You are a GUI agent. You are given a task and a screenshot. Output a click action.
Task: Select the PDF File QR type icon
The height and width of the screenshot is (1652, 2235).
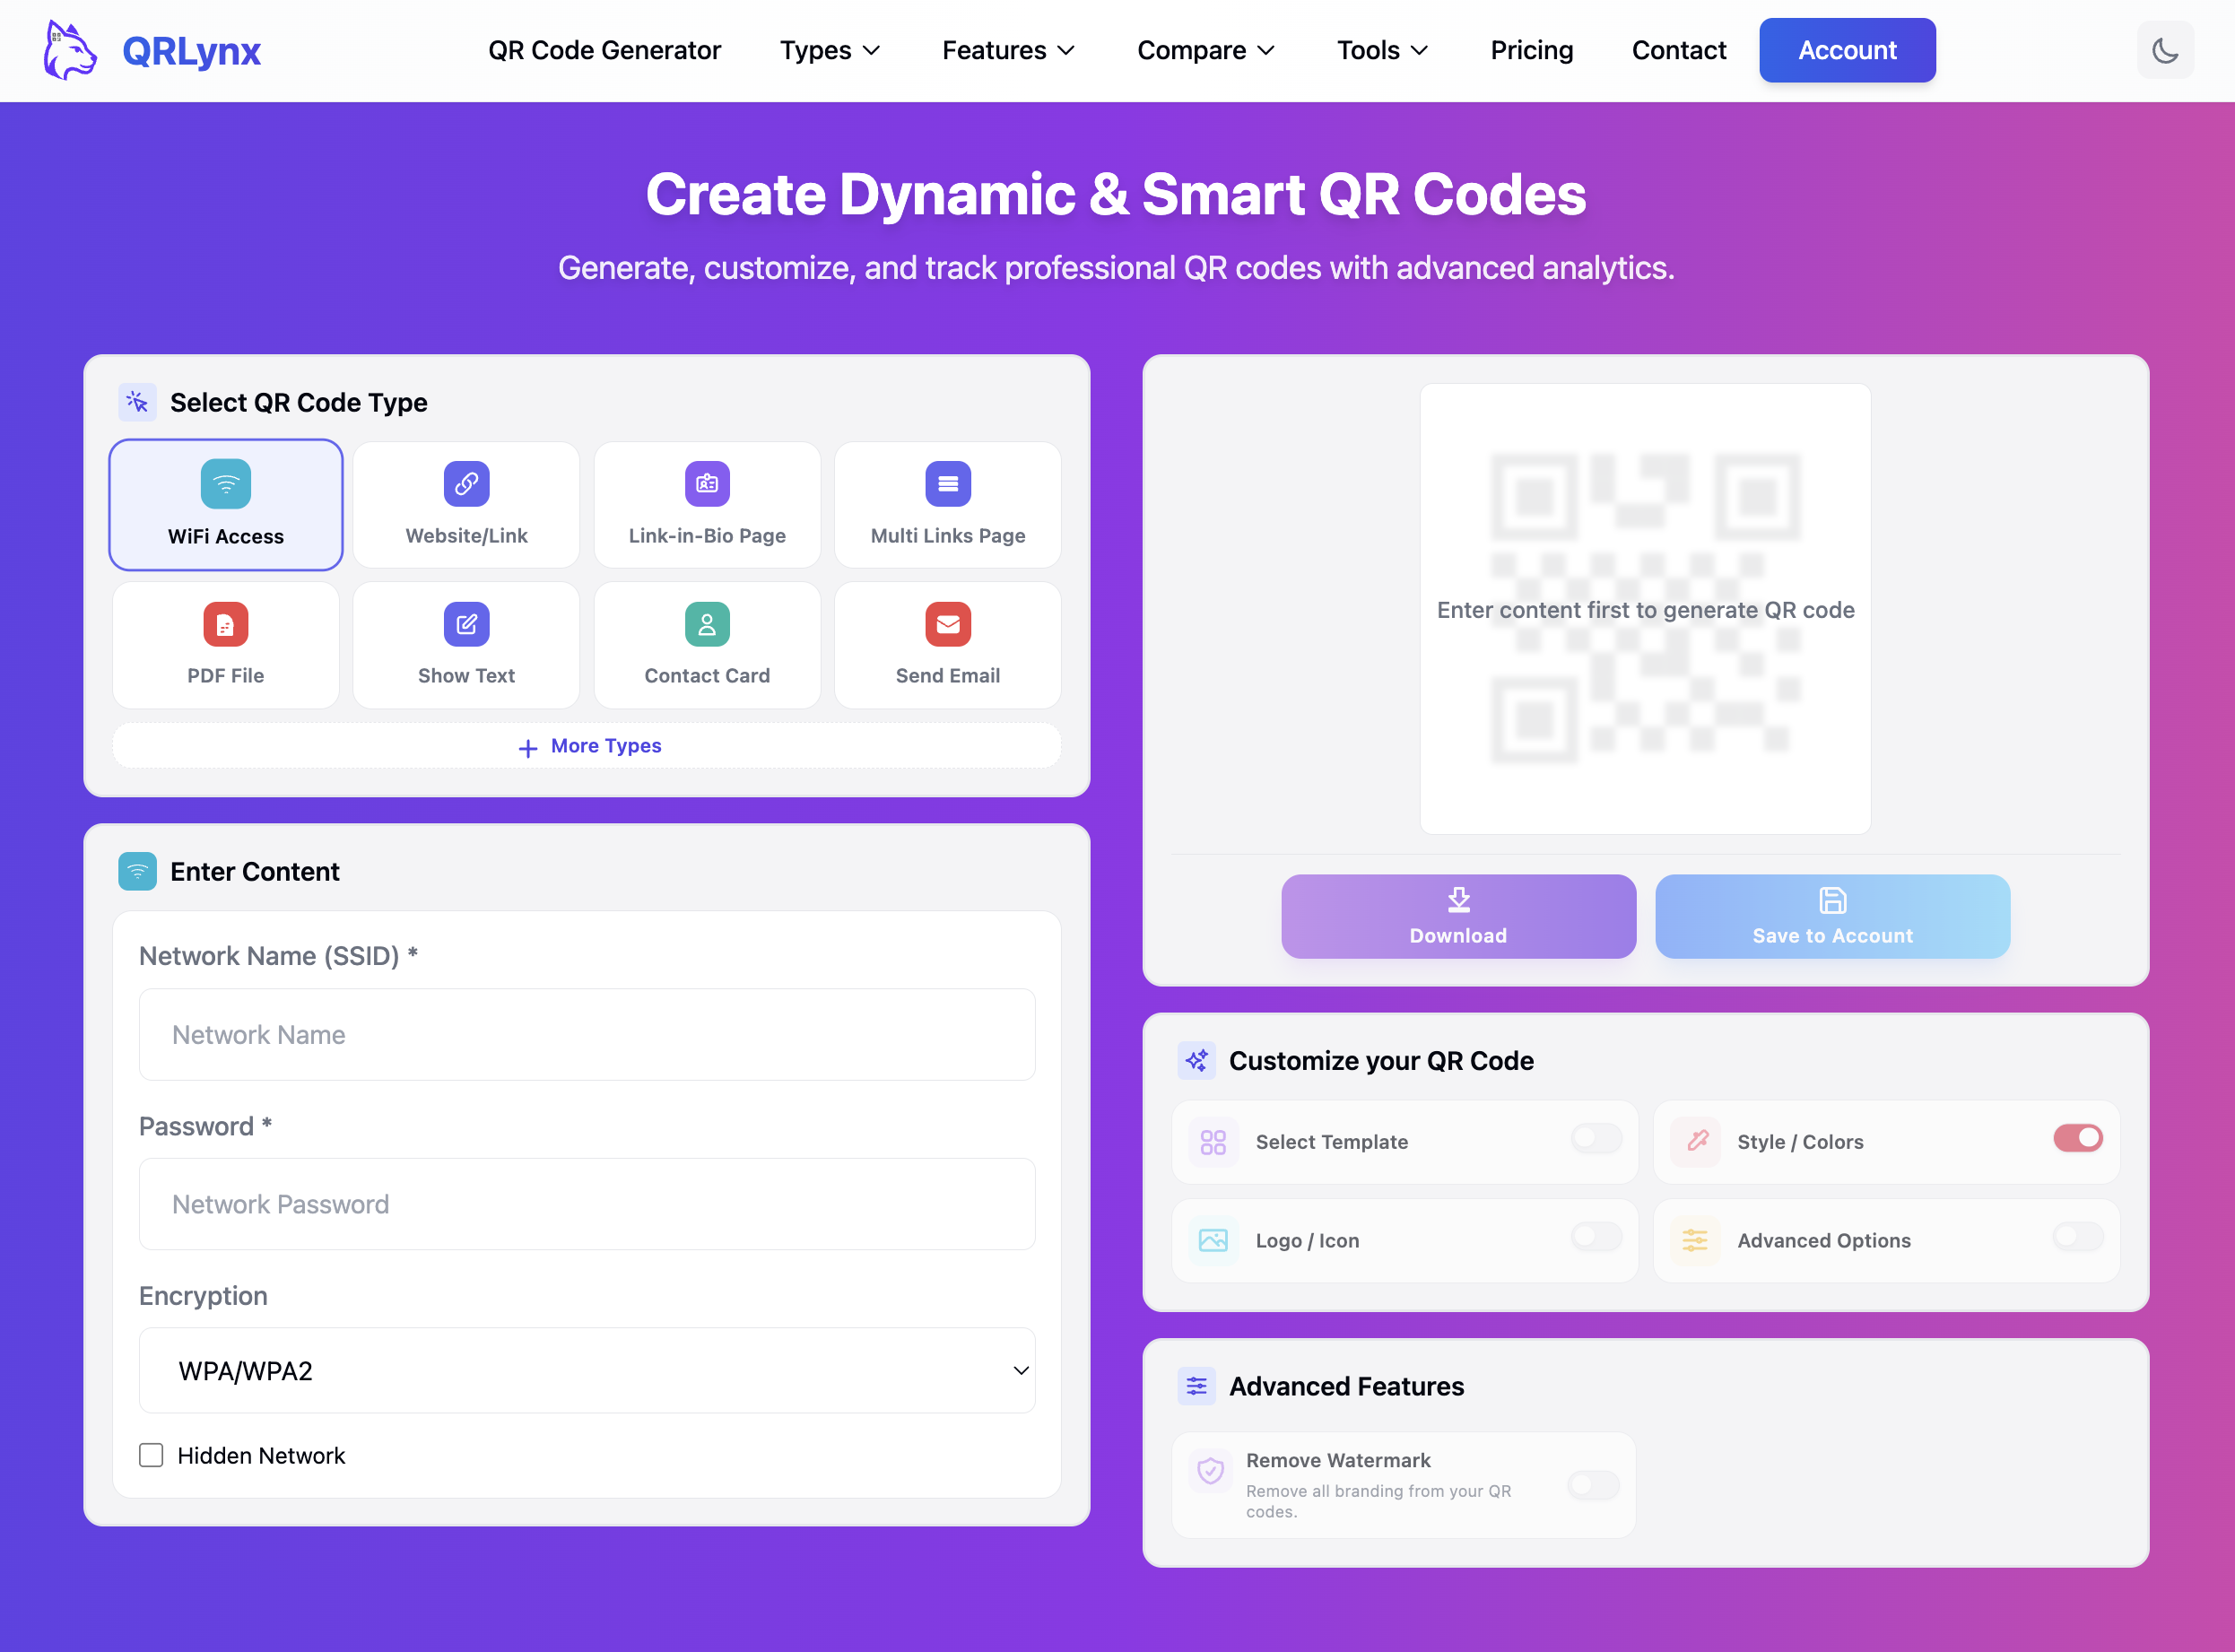[x=226, y=624]
